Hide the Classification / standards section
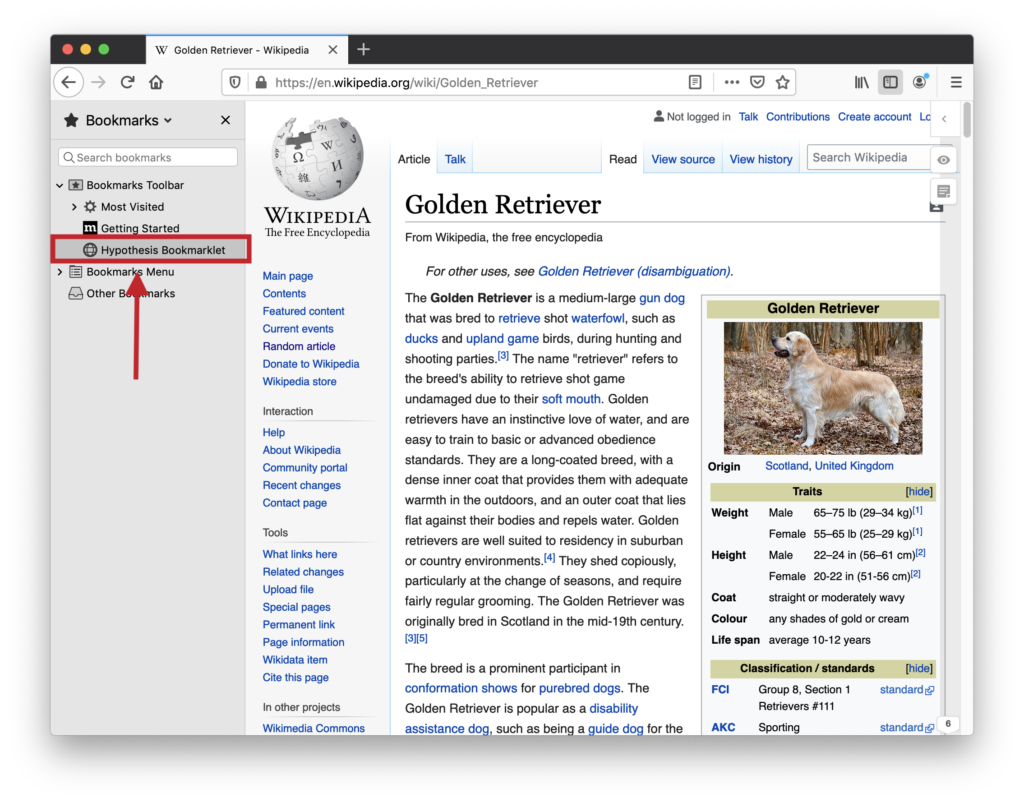Viewport: 1024px width, 802px height. (x=919, y=669)
